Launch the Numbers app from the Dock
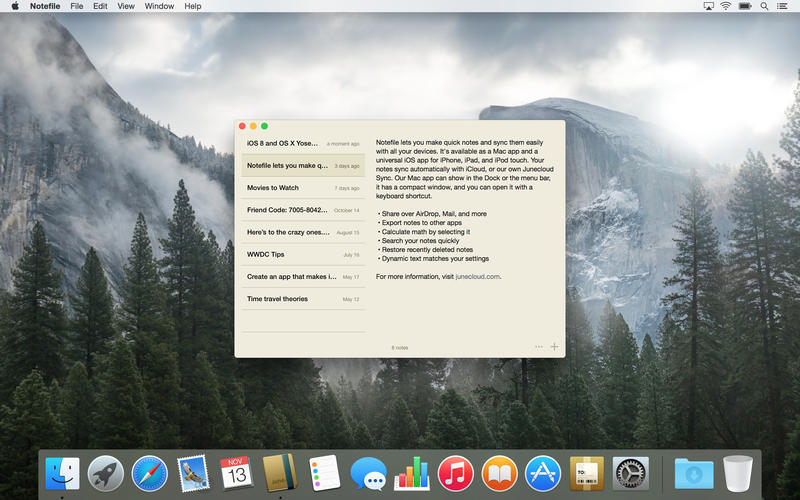The width and height of the screenshot is (800, 500). (x=412, y=472)
